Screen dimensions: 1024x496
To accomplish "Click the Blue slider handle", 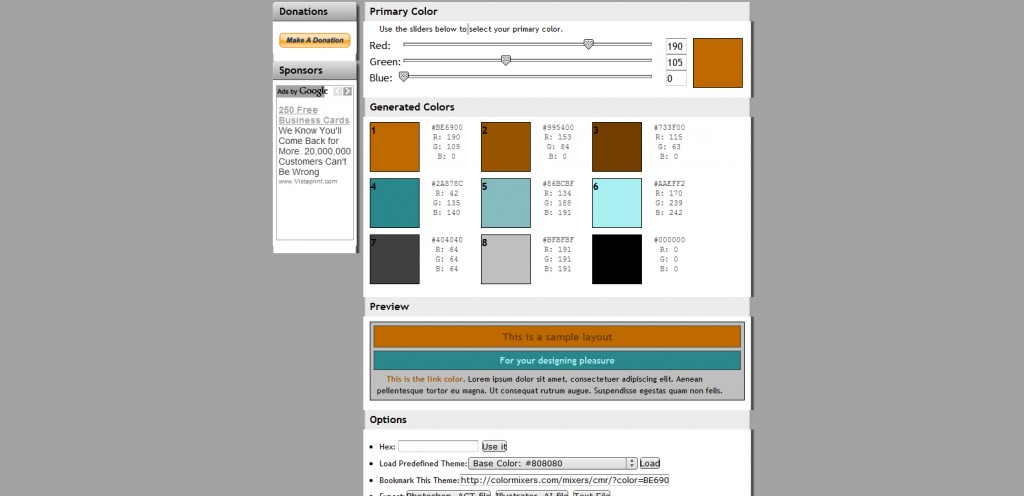I will (404, 76).
